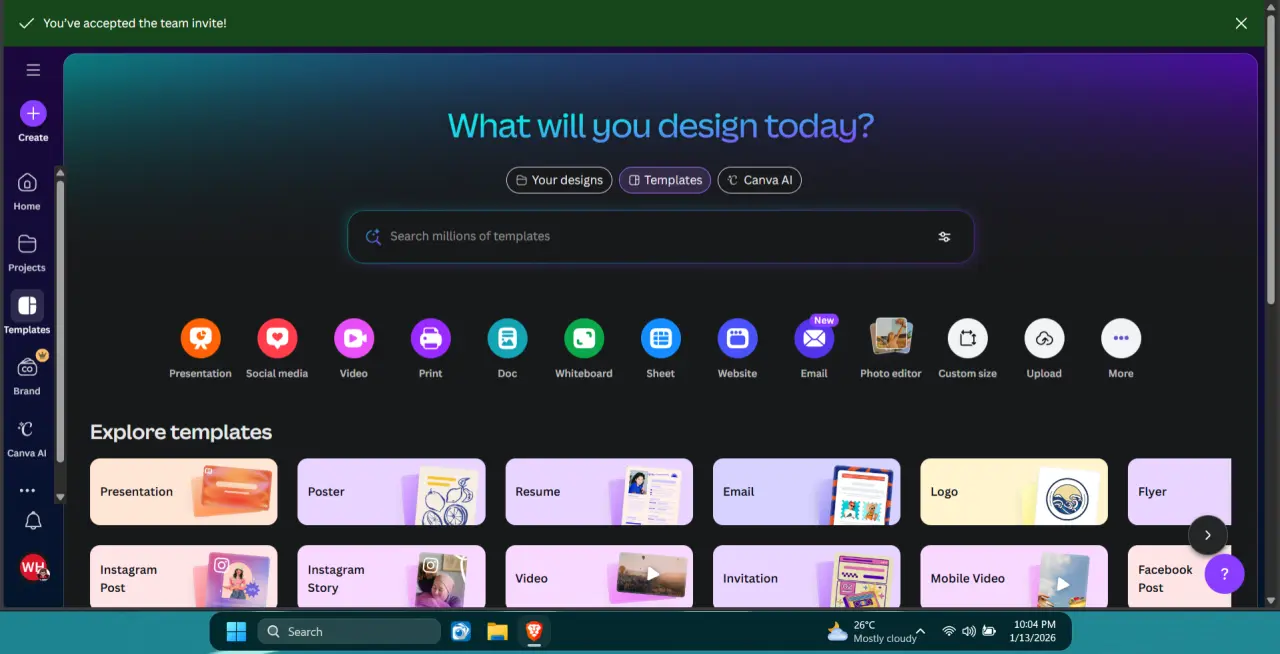This screenshot has width=1280, height=654.
Task: Open Invitation template category card
Action: 807,576
